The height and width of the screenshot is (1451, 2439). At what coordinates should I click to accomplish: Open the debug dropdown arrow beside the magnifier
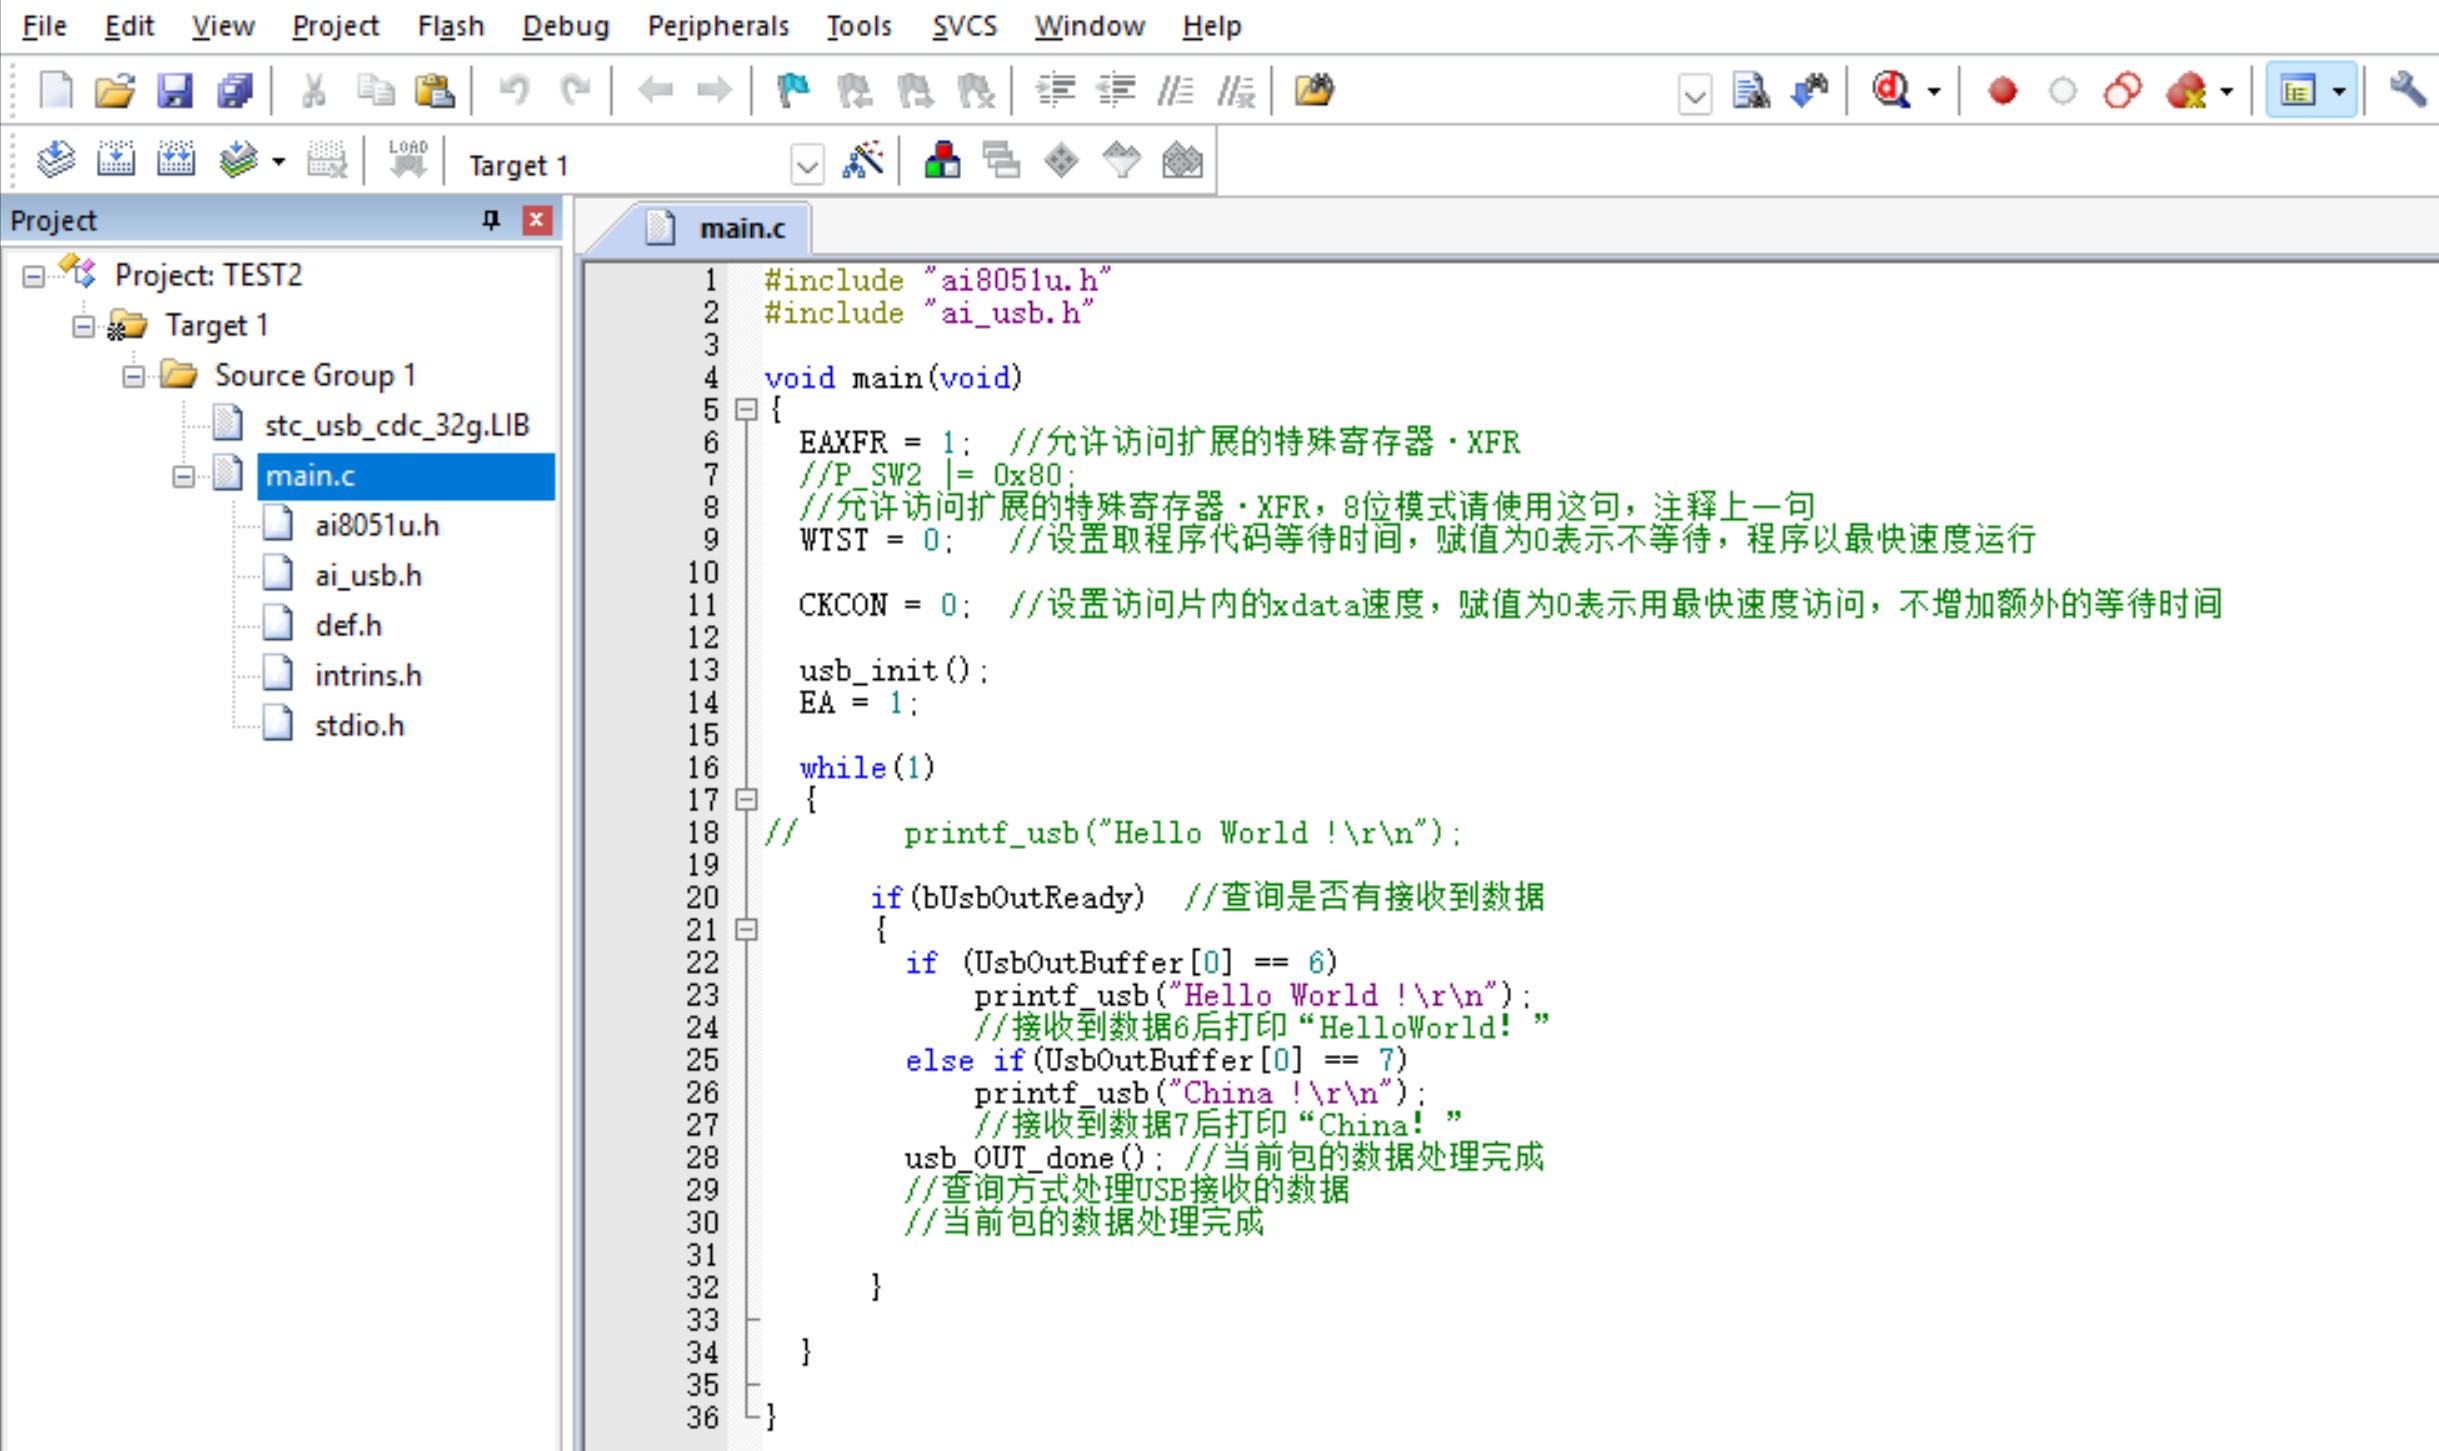point(1934,91)
